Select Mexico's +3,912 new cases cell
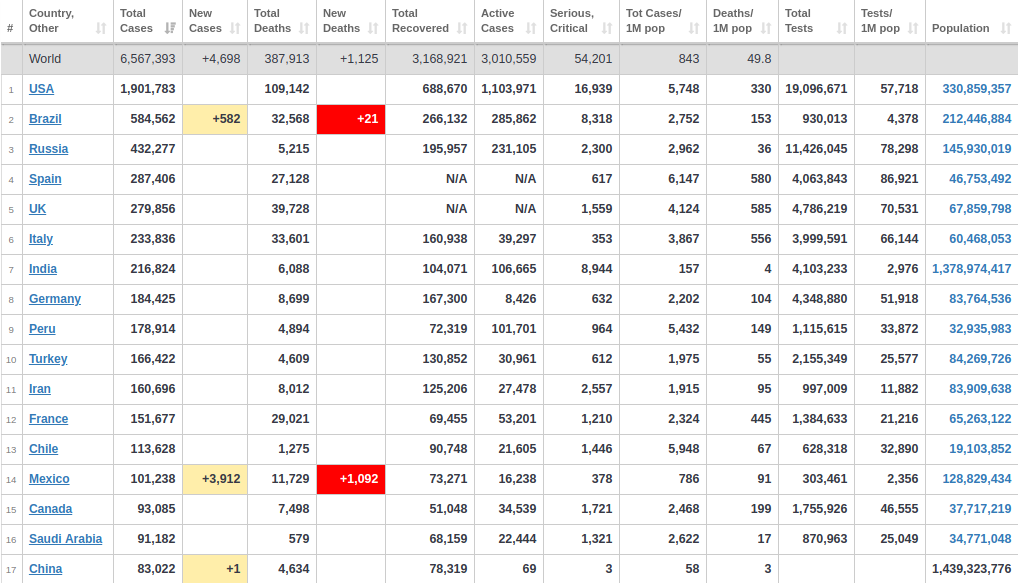This screenshot has height=583, width=1018. click(215, 479)
